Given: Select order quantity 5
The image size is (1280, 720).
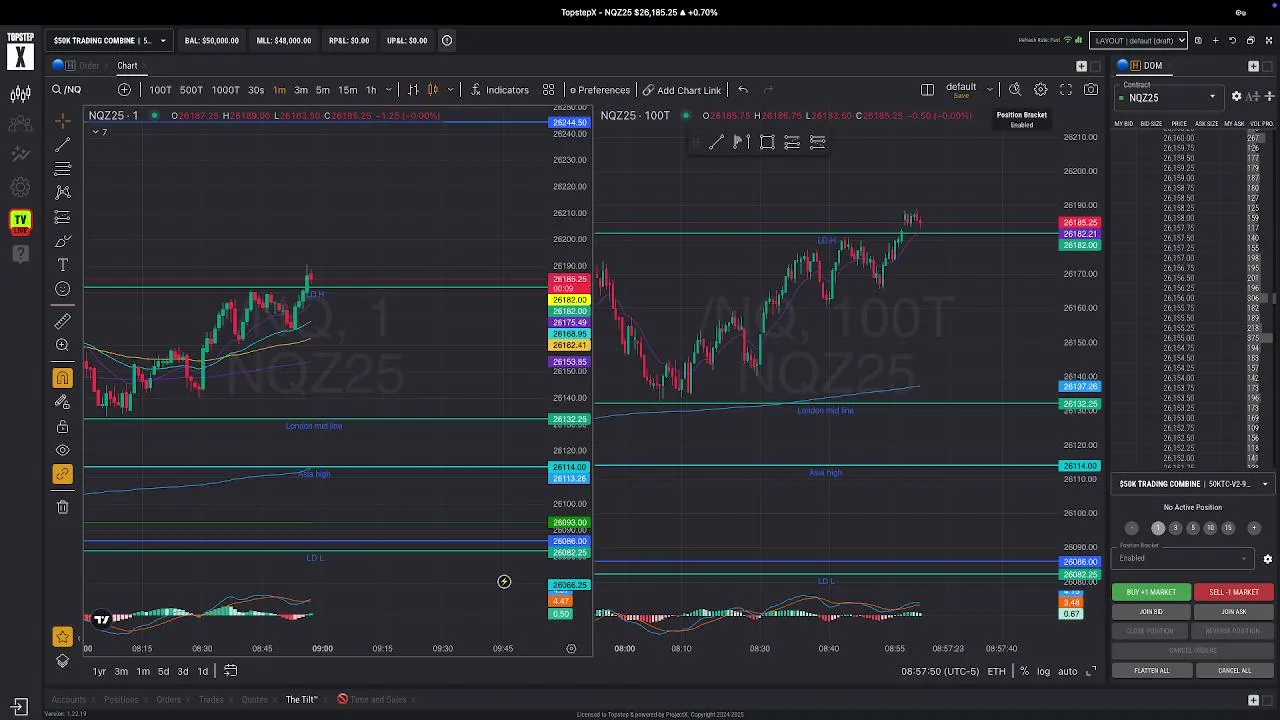Looking at the screenshot, I should point(1192,528).
